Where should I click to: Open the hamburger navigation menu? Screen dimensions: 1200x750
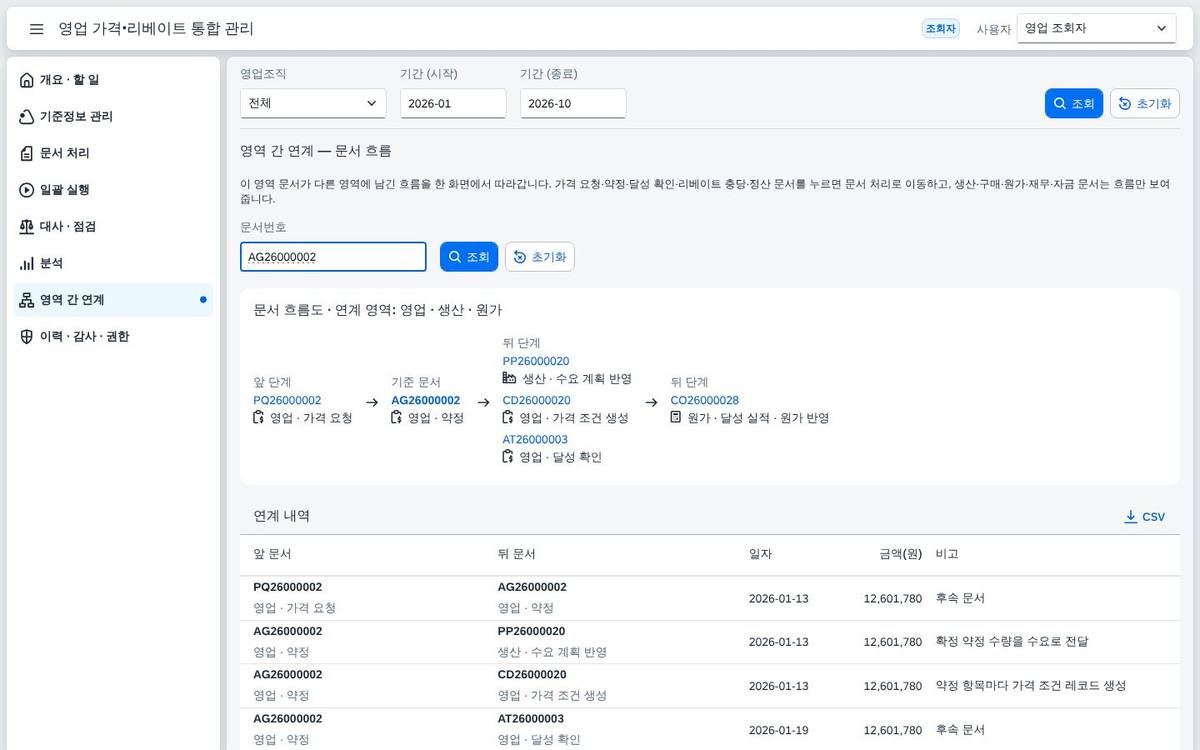pos(36,29)
